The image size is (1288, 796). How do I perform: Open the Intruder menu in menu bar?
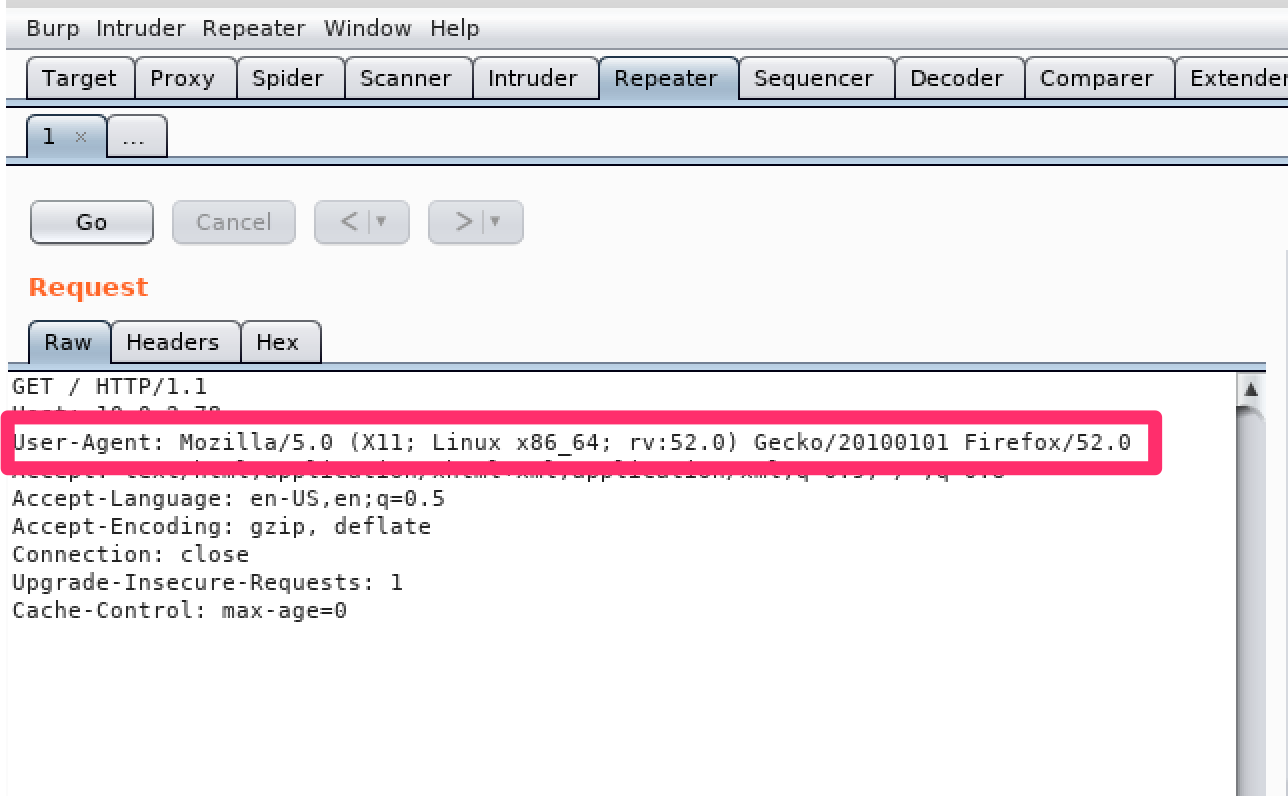(140, 28)
